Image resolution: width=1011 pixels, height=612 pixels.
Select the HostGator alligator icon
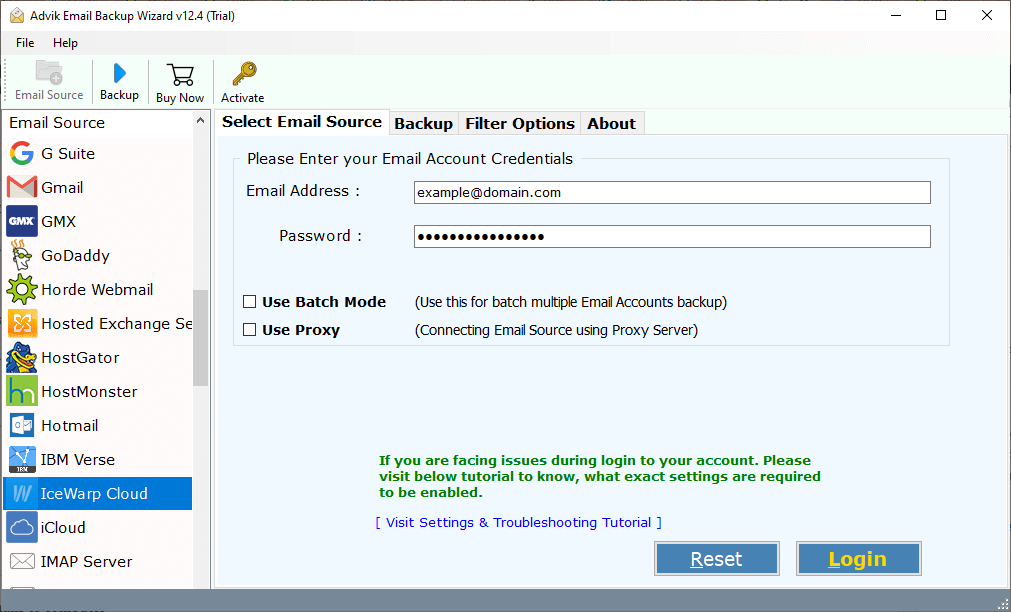click(22, 357)
